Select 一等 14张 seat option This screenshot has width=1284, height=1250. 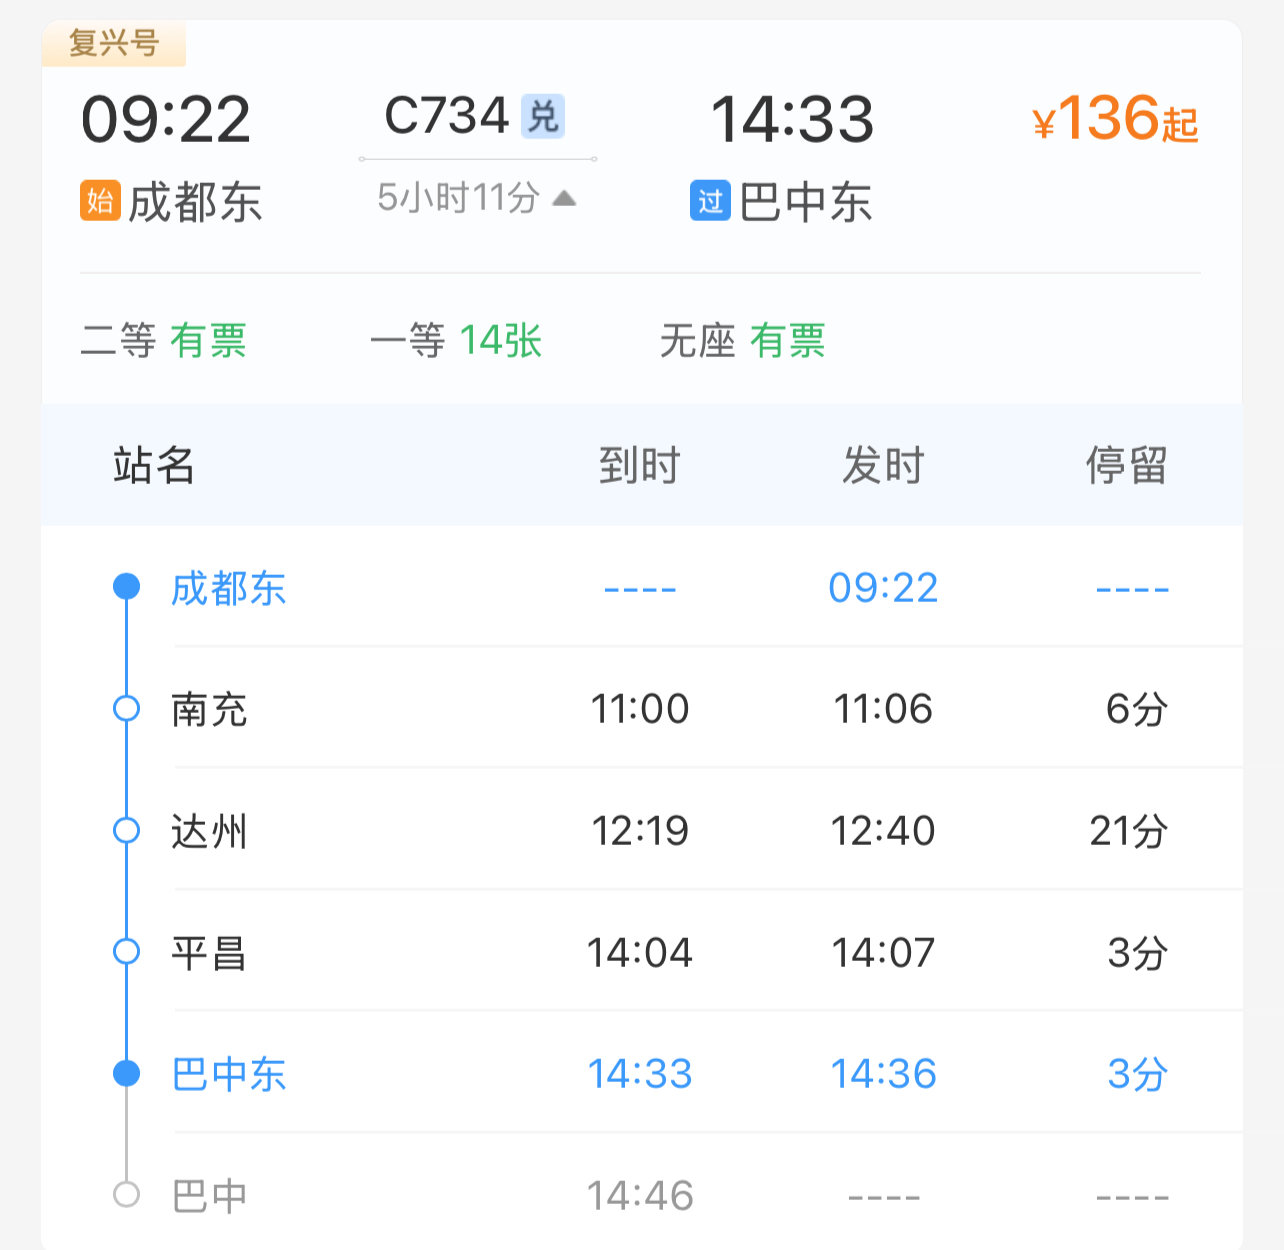(x=455, y=341)
